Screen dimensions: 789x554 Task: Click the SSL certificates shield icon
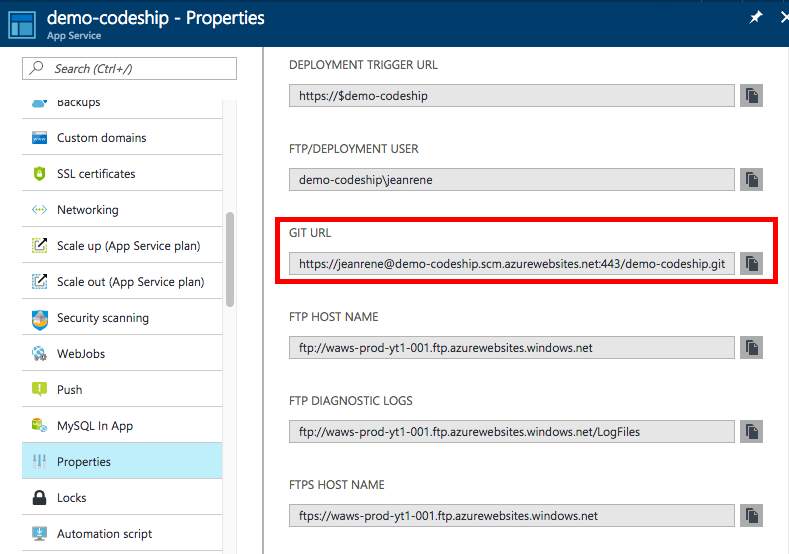(x=39, y=174)
